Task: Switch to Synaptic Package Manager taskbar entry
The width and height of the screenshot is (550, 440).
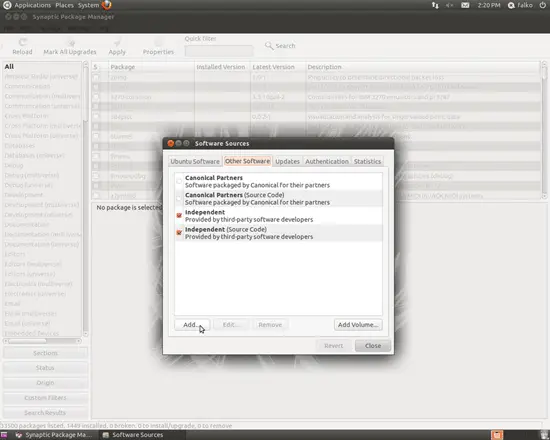Action: click(x=54, y=435)
